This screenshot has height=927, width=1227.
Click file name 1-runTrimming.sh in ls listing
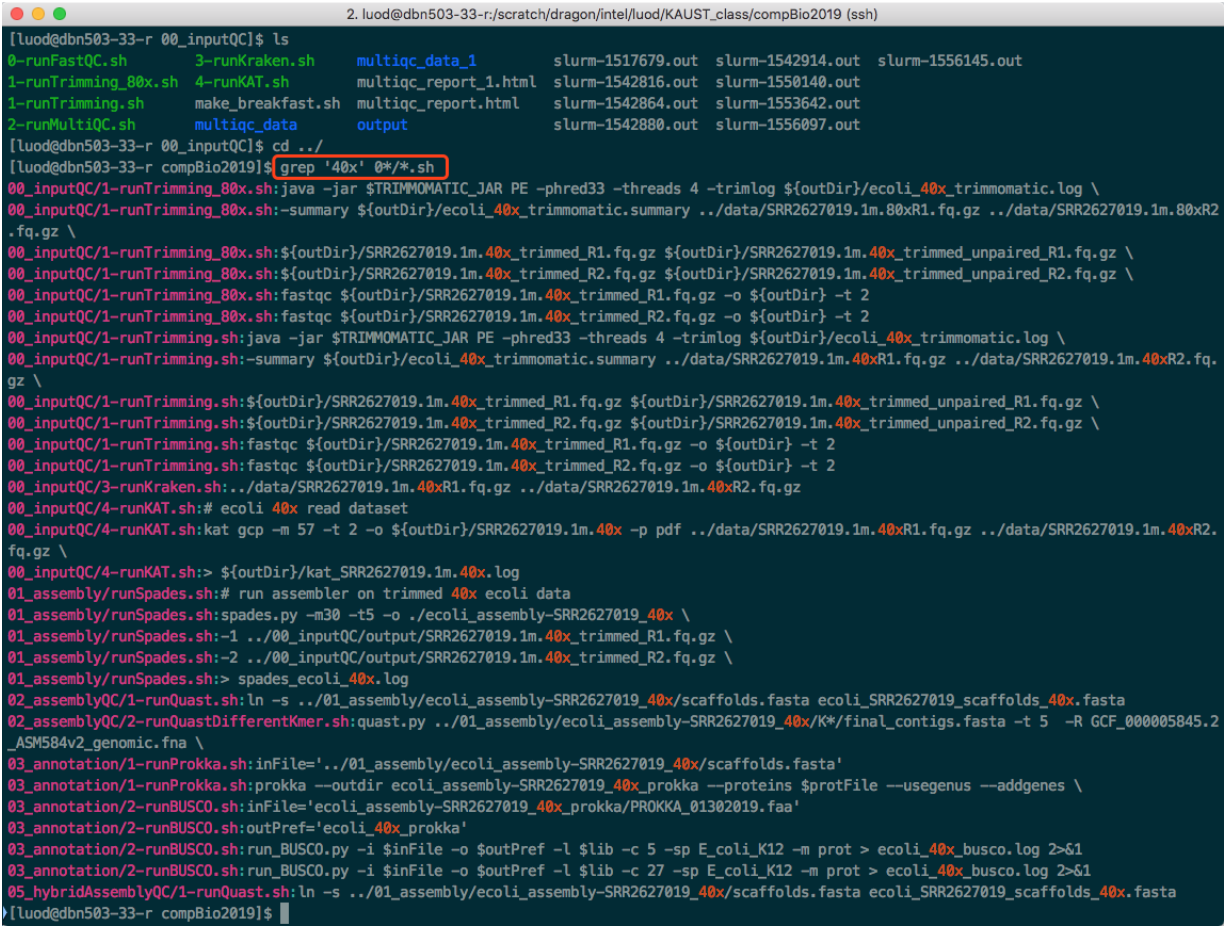(x=75, y=104)
